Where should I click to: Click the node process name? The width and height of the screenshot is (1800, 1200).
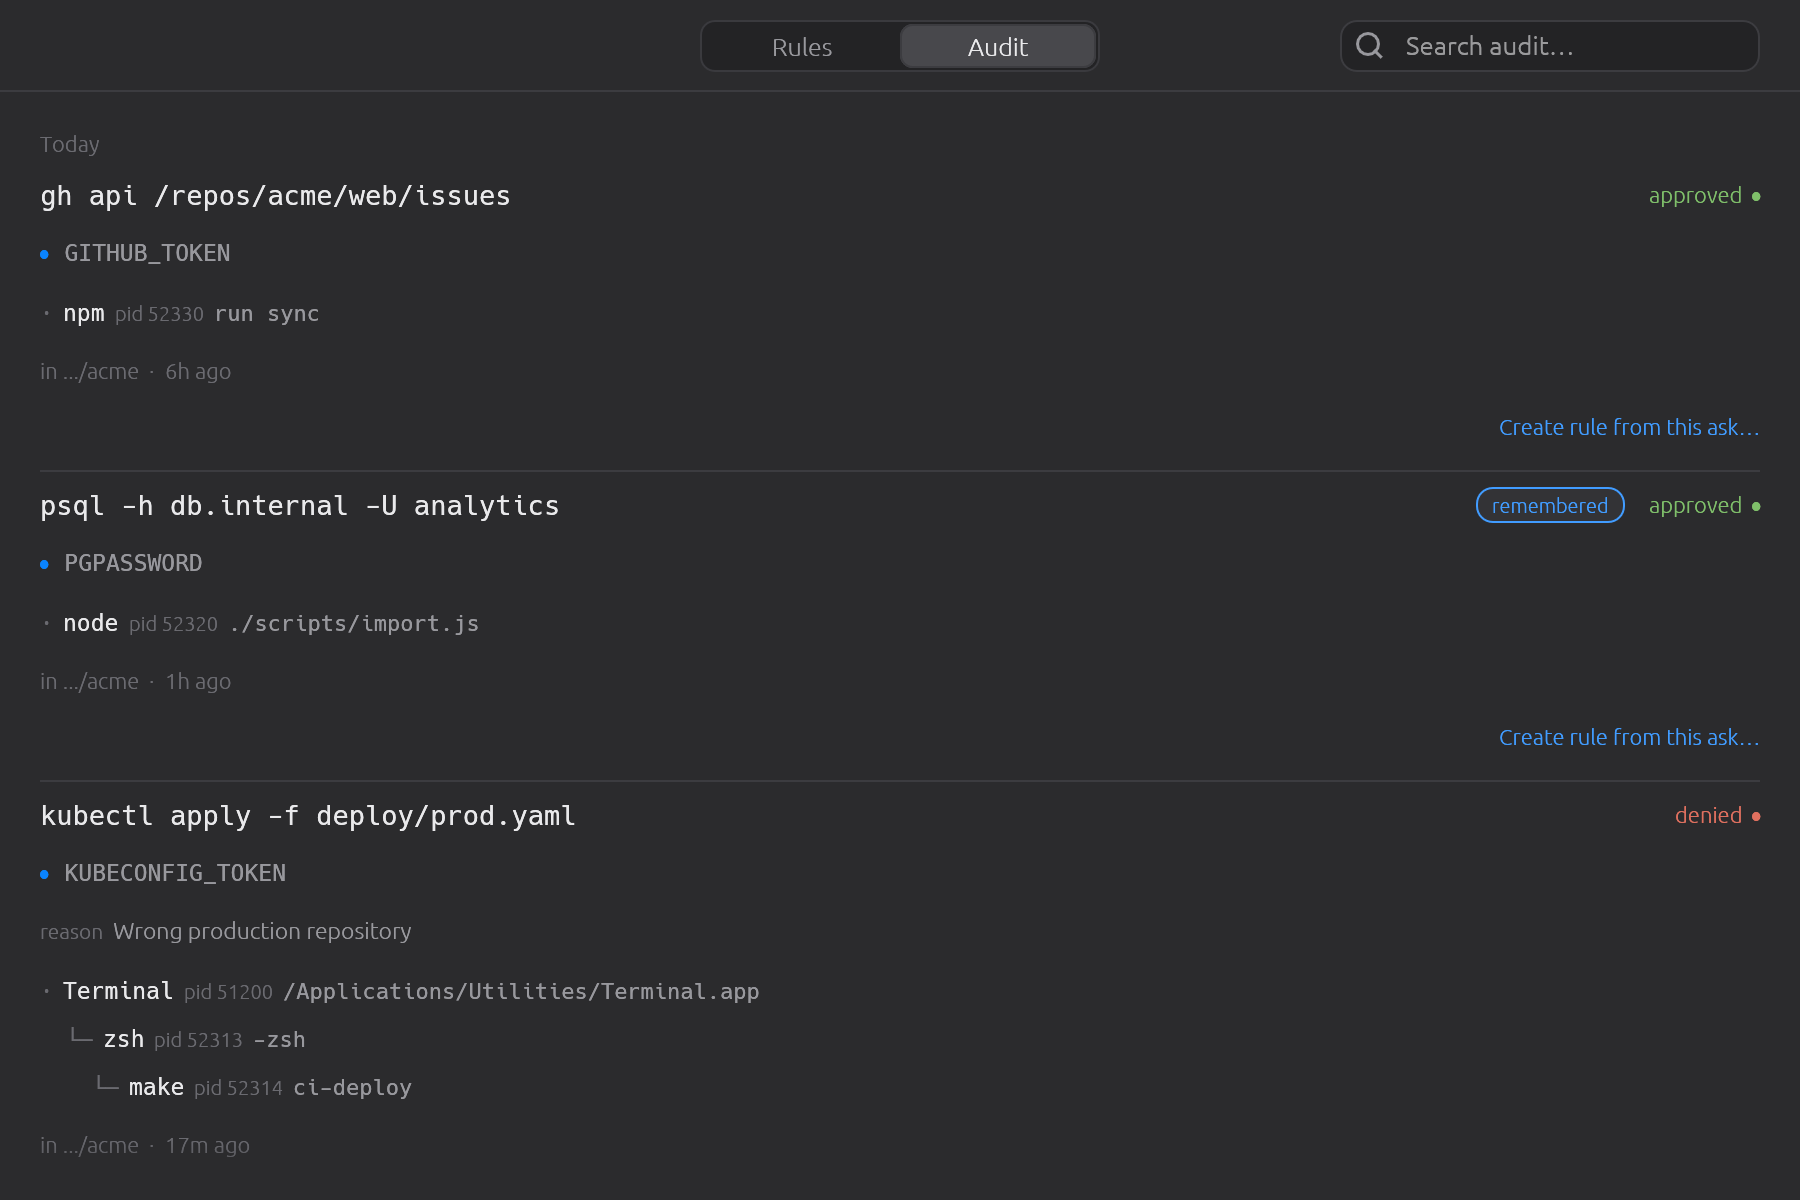click(x=90, y=623)
